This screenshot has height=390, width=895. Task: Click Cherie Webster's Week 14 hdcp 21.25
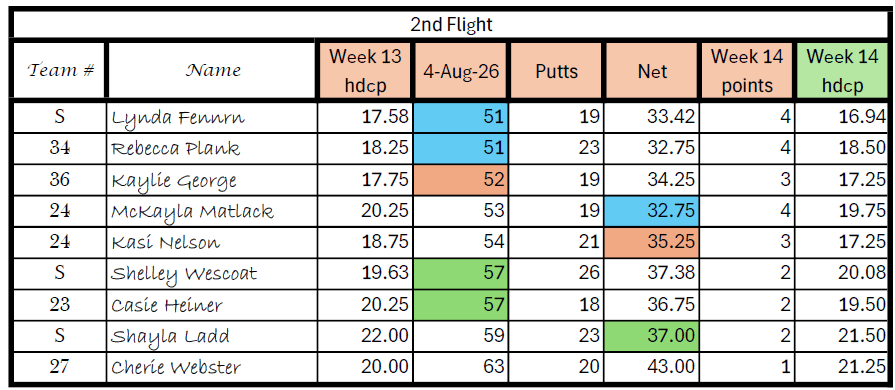tap(842, 367)
